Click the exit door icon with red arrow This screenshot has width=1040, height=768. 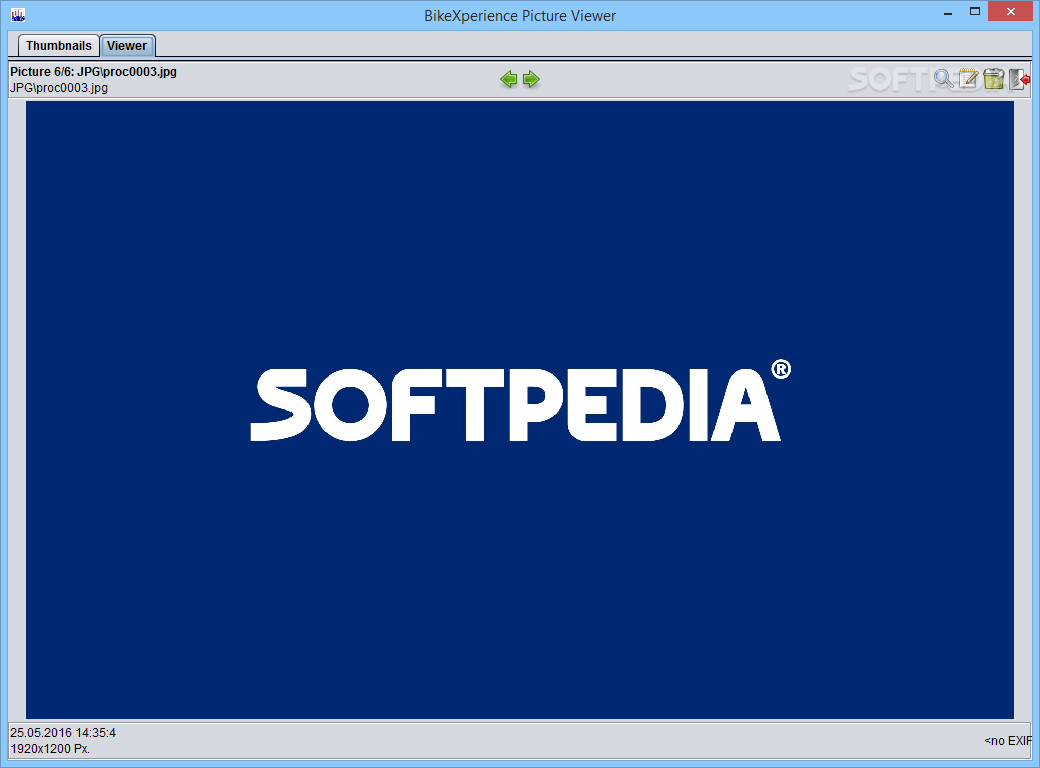tap(1019, 79)
